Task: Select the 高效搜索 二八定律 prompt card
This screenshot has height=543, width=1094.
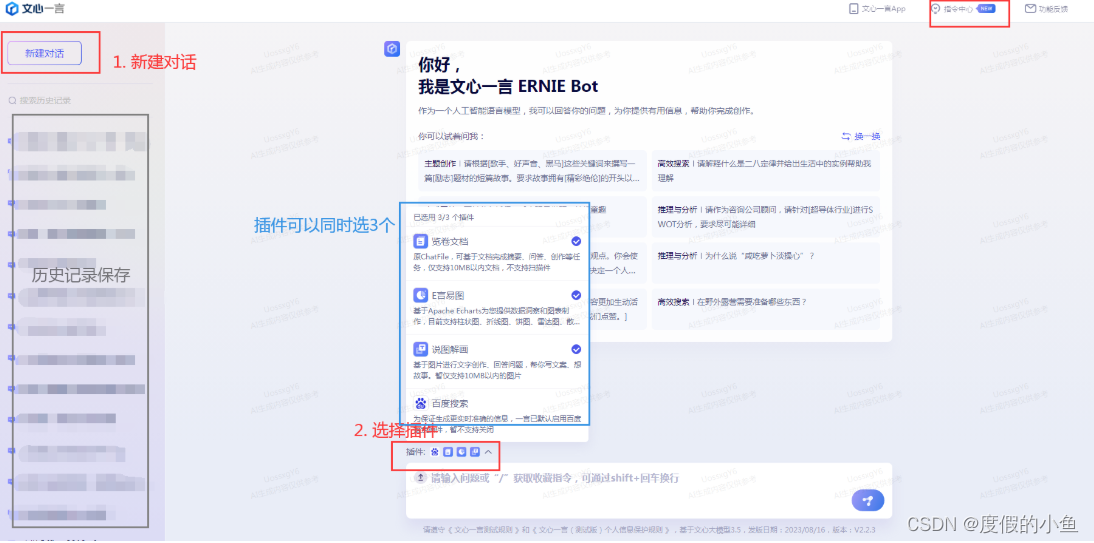Action: point(765,170)
